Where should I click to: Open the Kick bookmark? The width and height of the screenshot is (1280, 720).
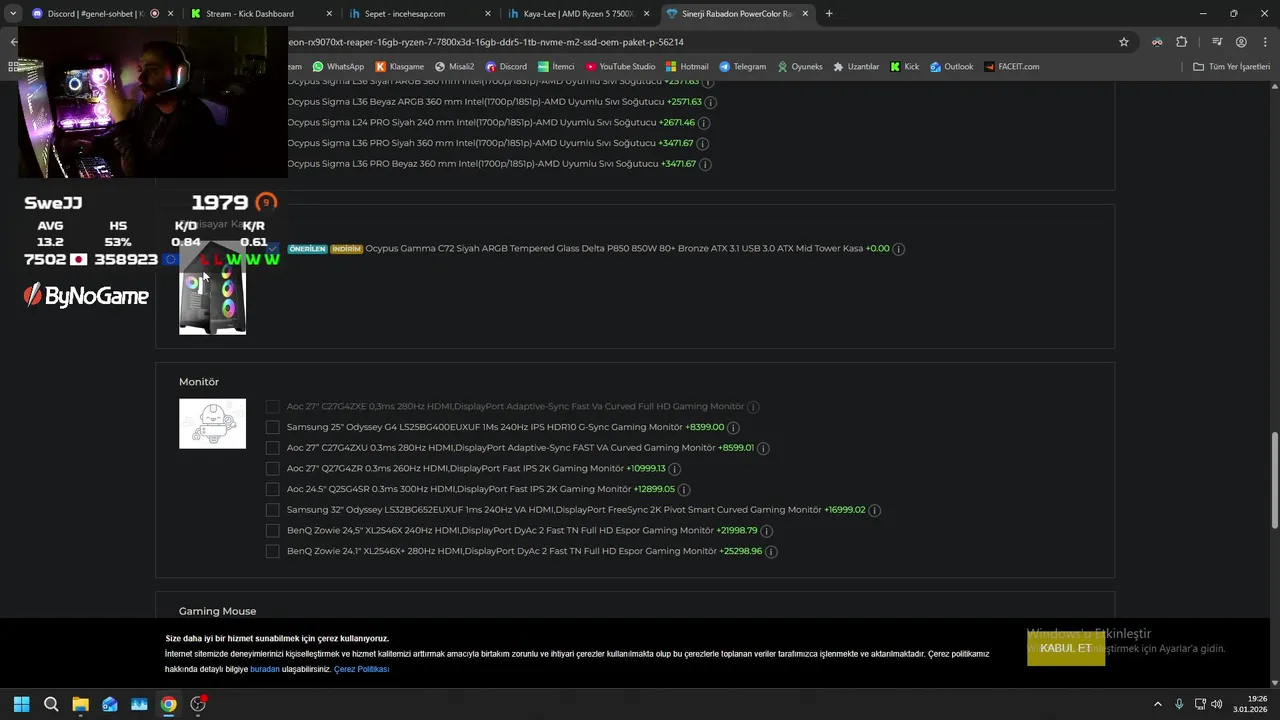coord(904,67)
